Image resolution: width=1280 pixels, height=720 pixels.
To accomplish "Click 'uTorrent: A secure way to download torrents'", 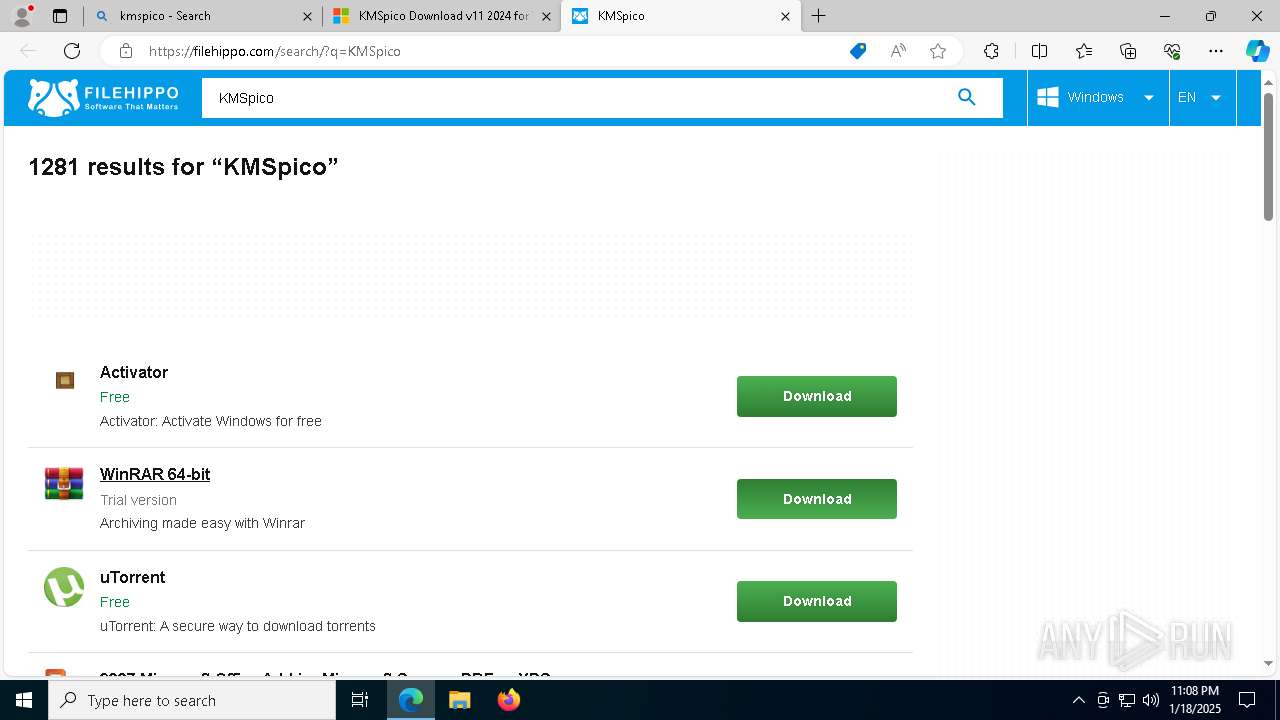I will [x=238, y=626].
